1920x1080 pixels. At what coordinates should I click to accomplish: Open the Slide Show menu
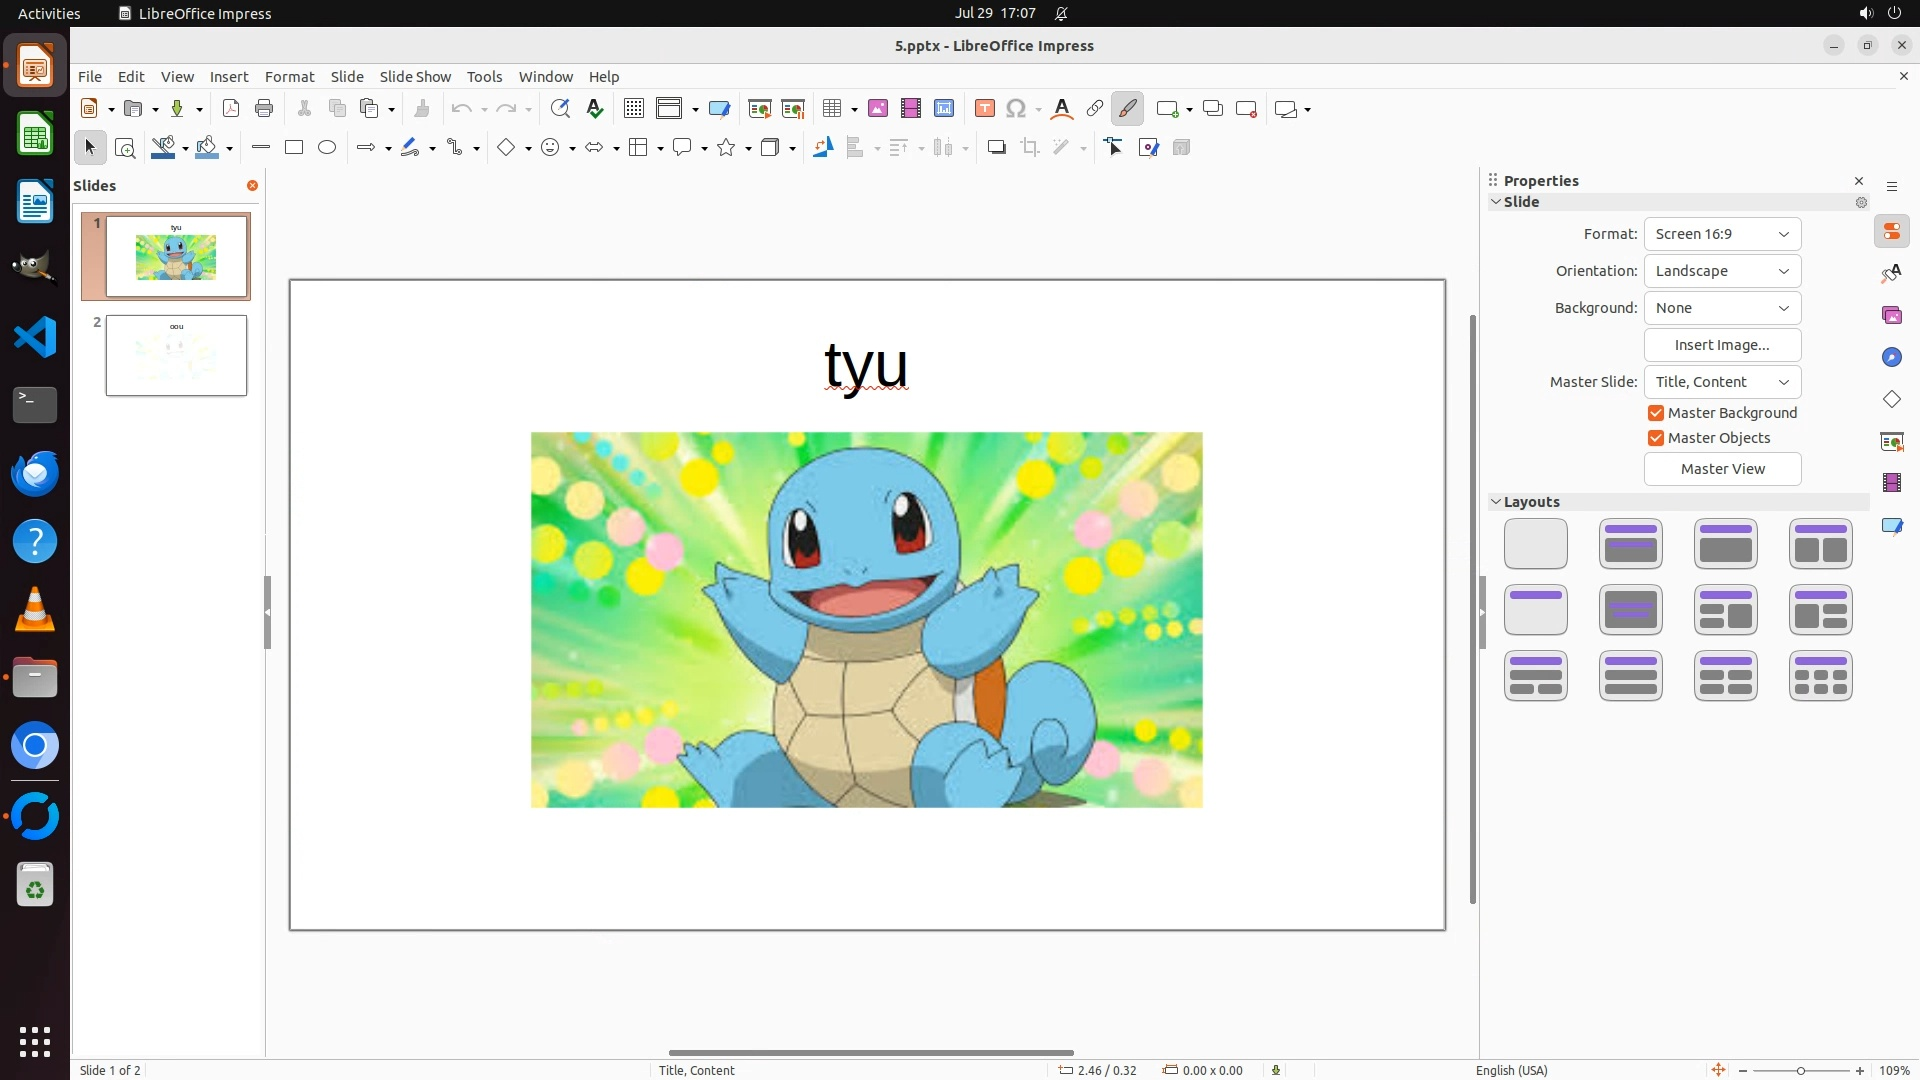pos(415,77)
